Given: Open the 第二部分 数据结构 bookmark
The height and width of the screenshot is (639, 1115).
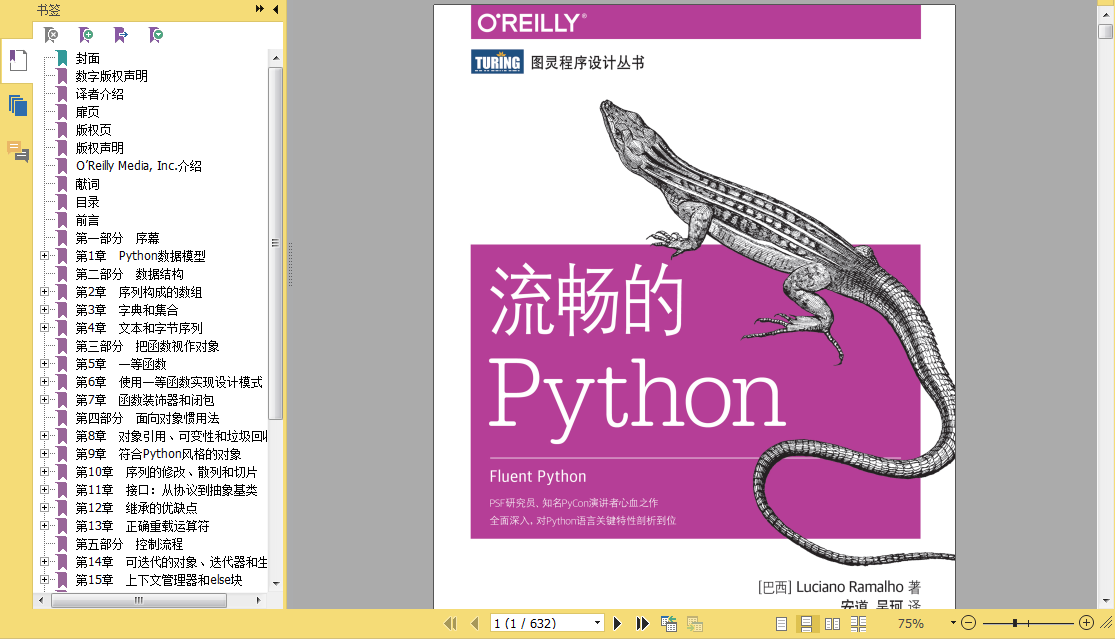Looking at the screenshot, I should click(129, 274).
